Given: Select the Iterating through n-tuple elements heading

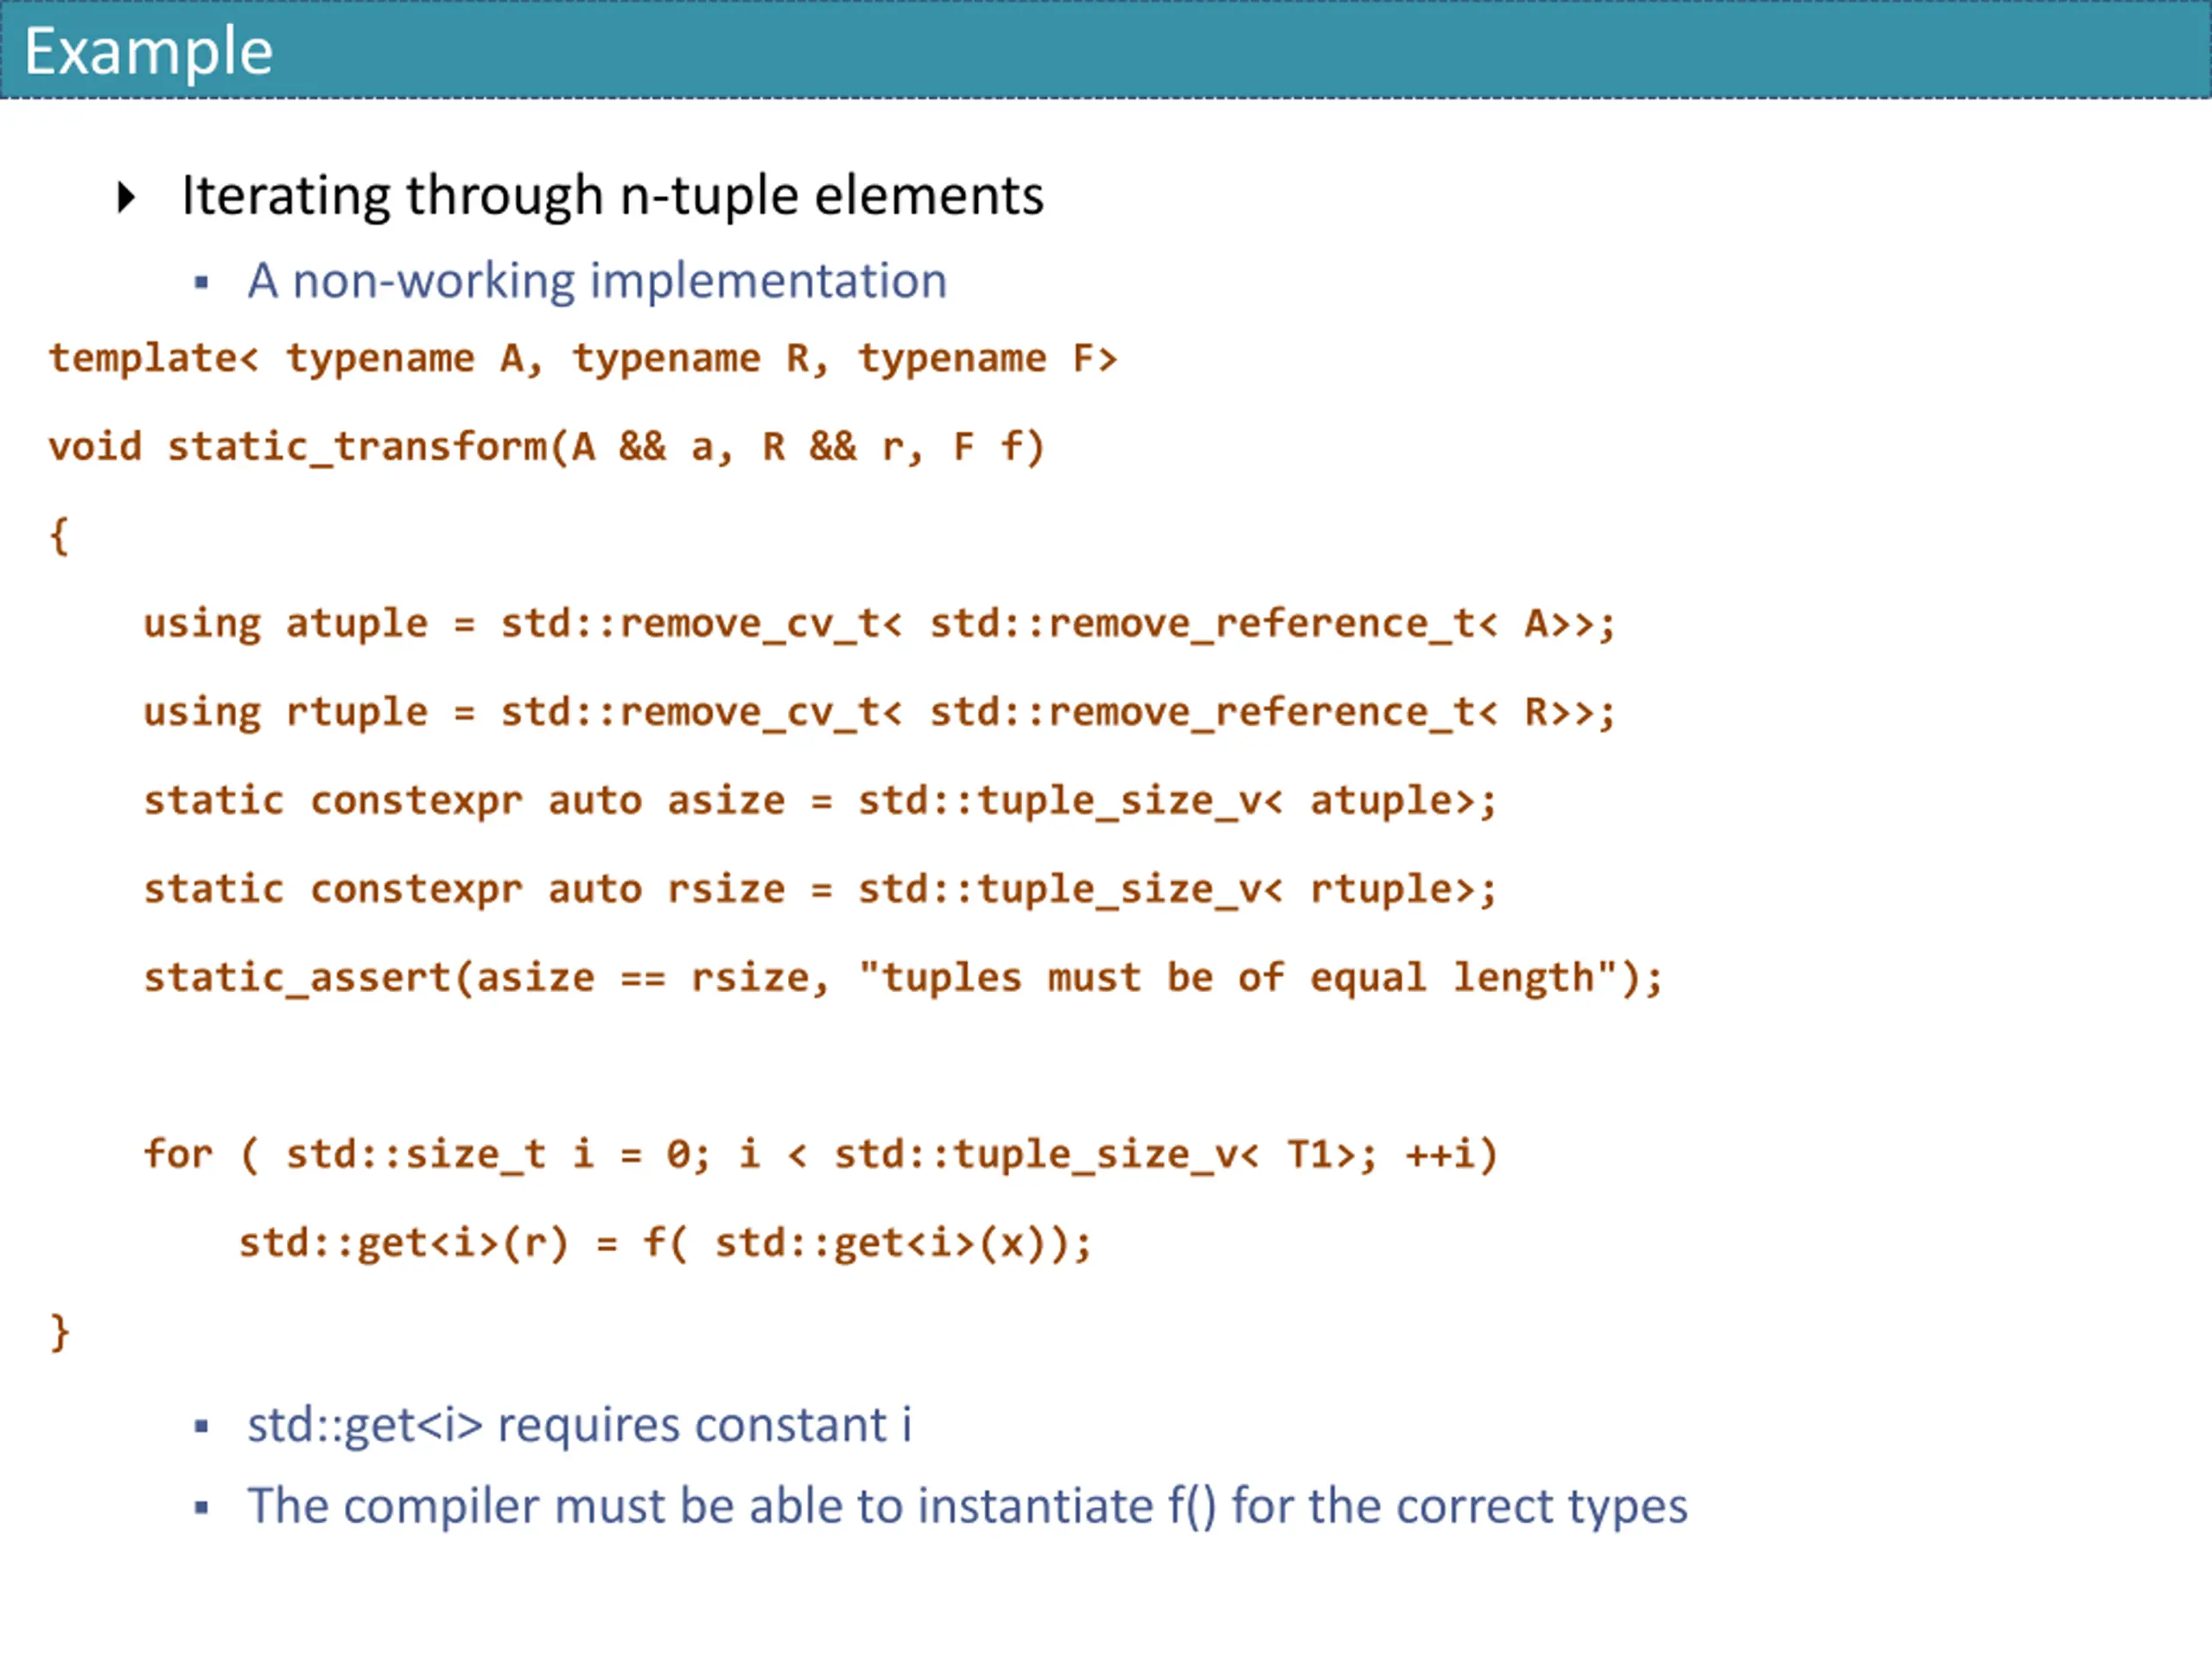Looking at the screenshot, I should (x=612, y=195).
